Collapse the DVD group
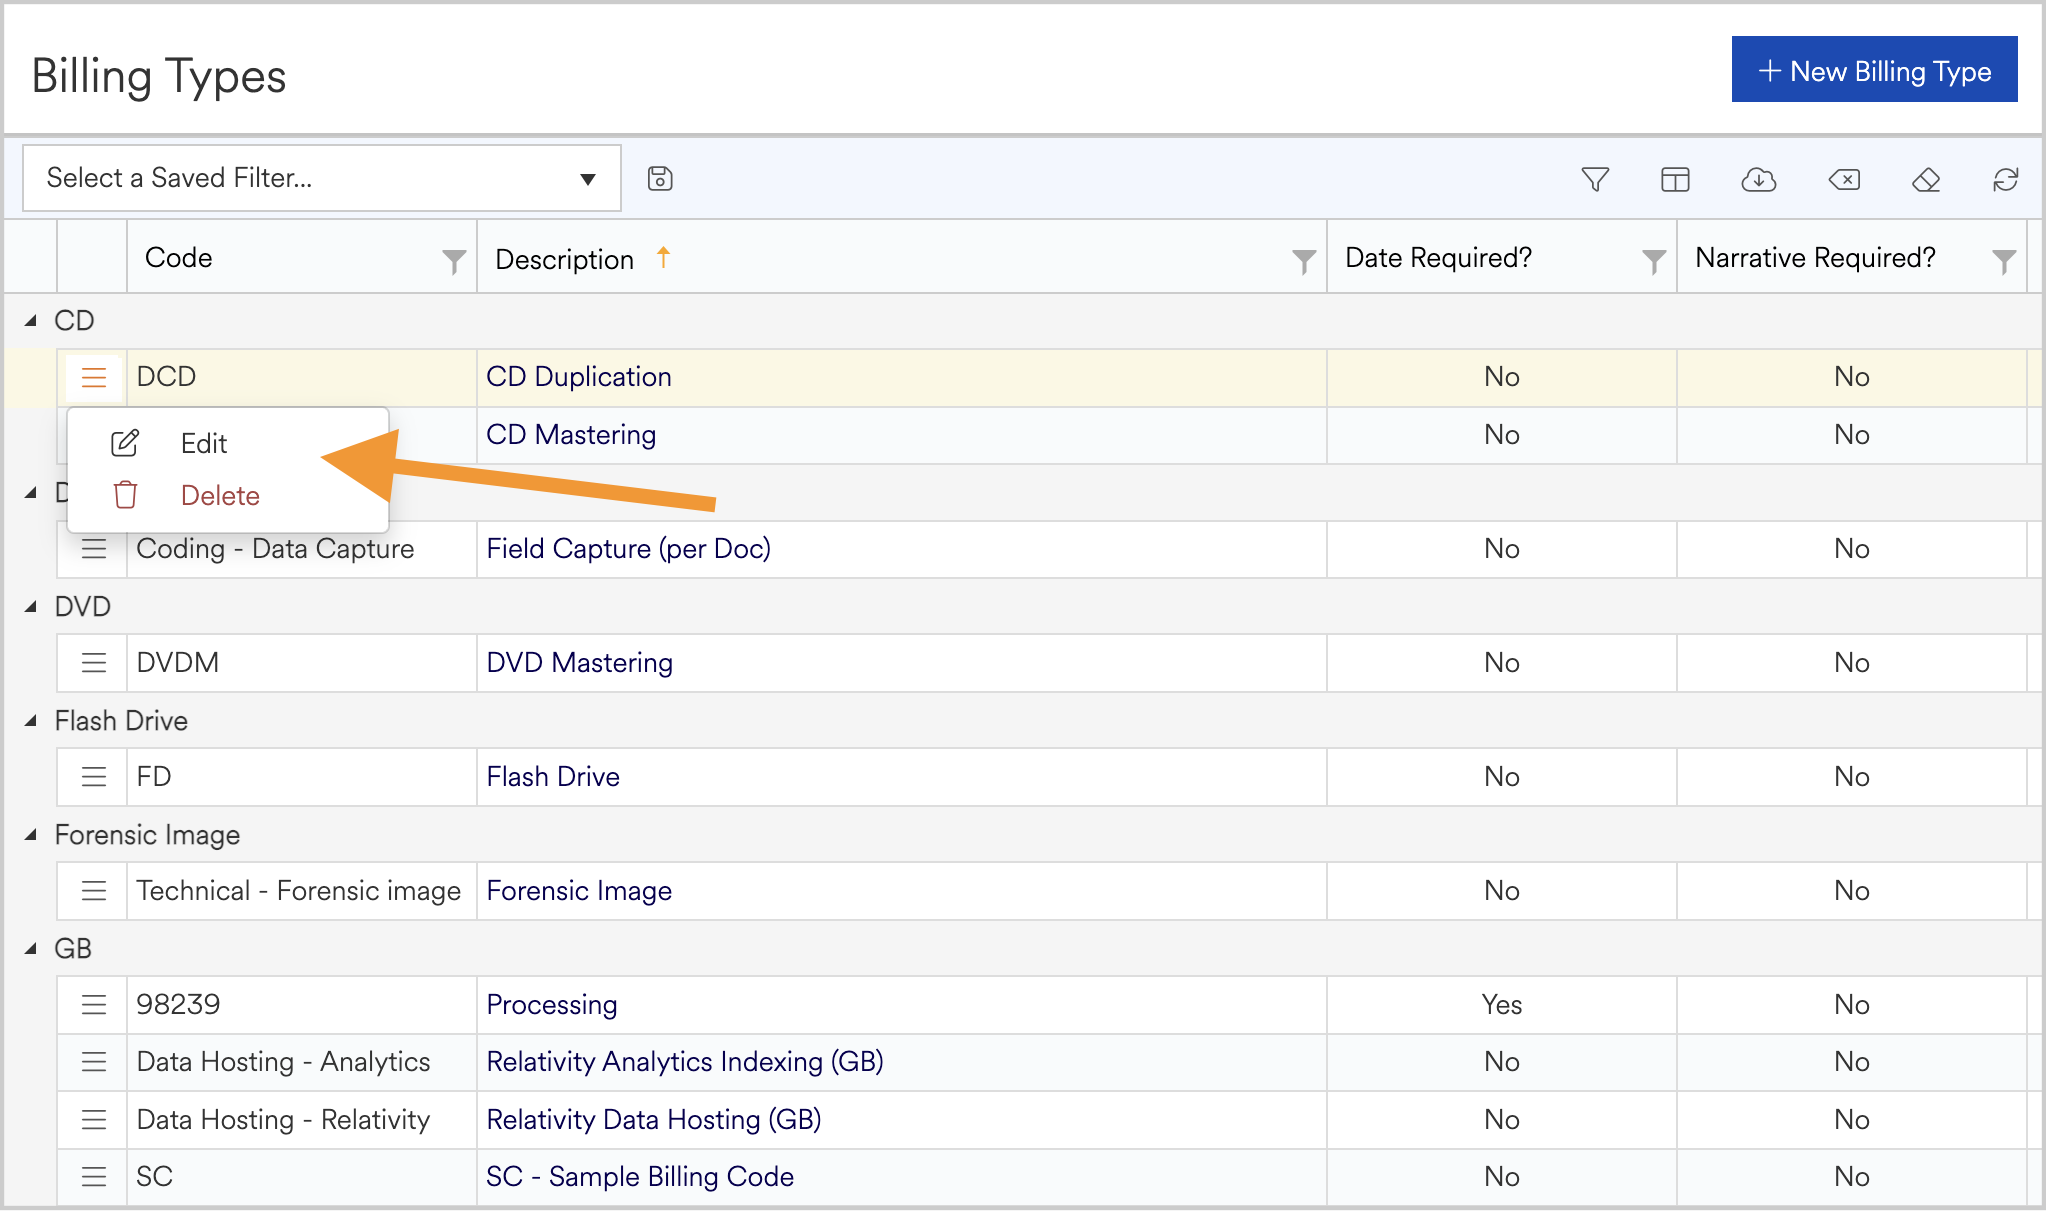This screenshot has width=2046, height=1211. tap(31, 607)
